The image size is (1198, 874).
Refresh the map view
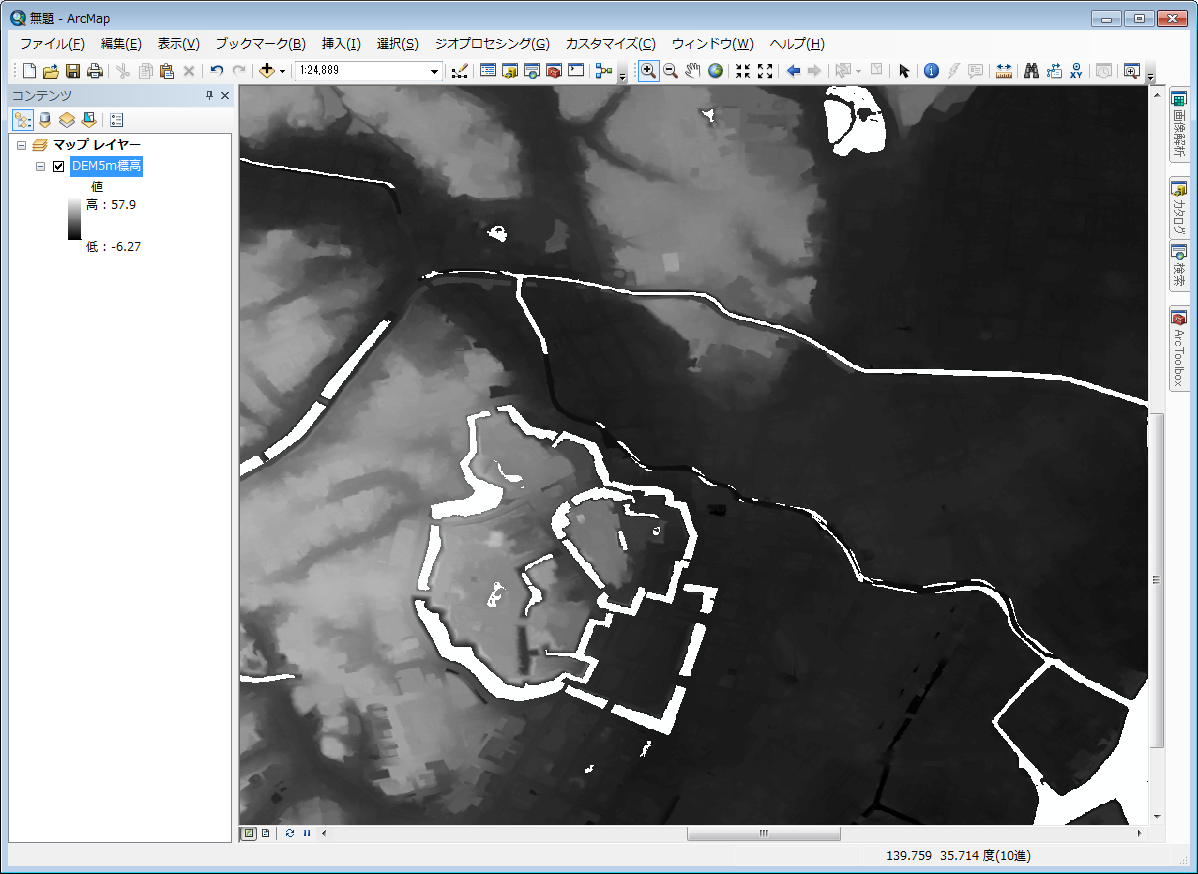(x=290, y=834)
